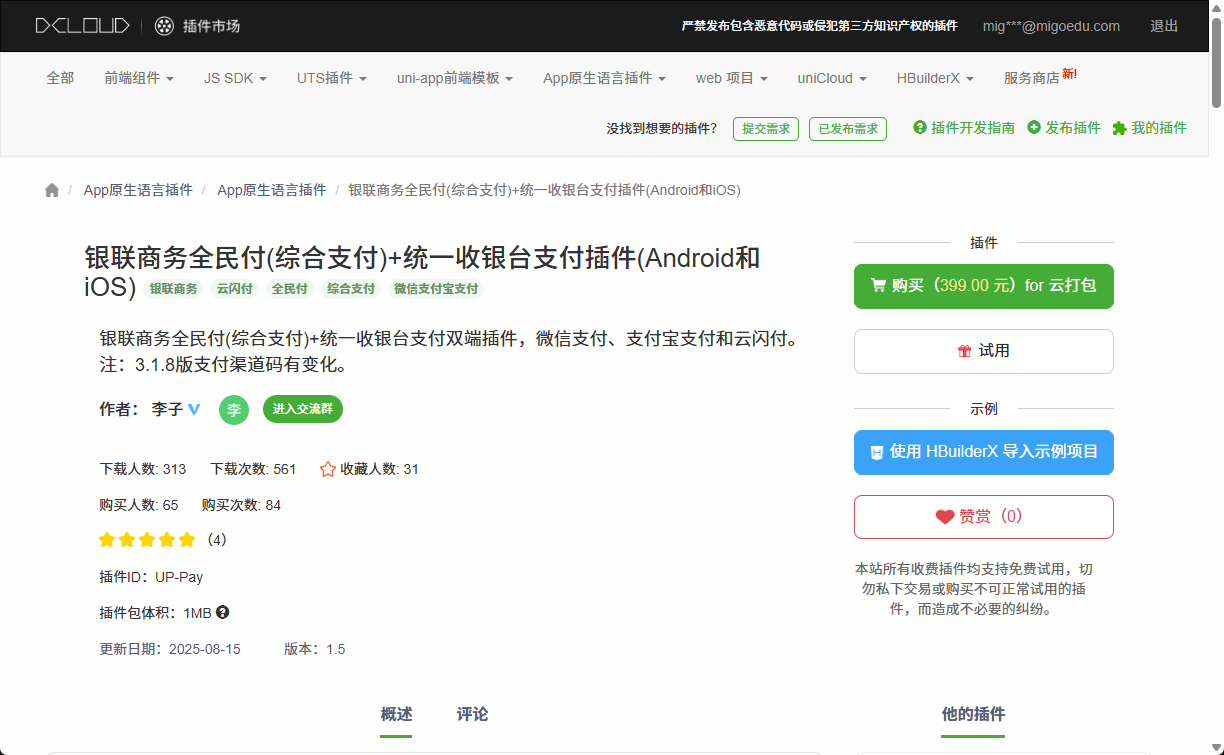Viewport: 1224px width, 755px height.
Task: Click the 退出 logout link
Action: pos(1164,26)
